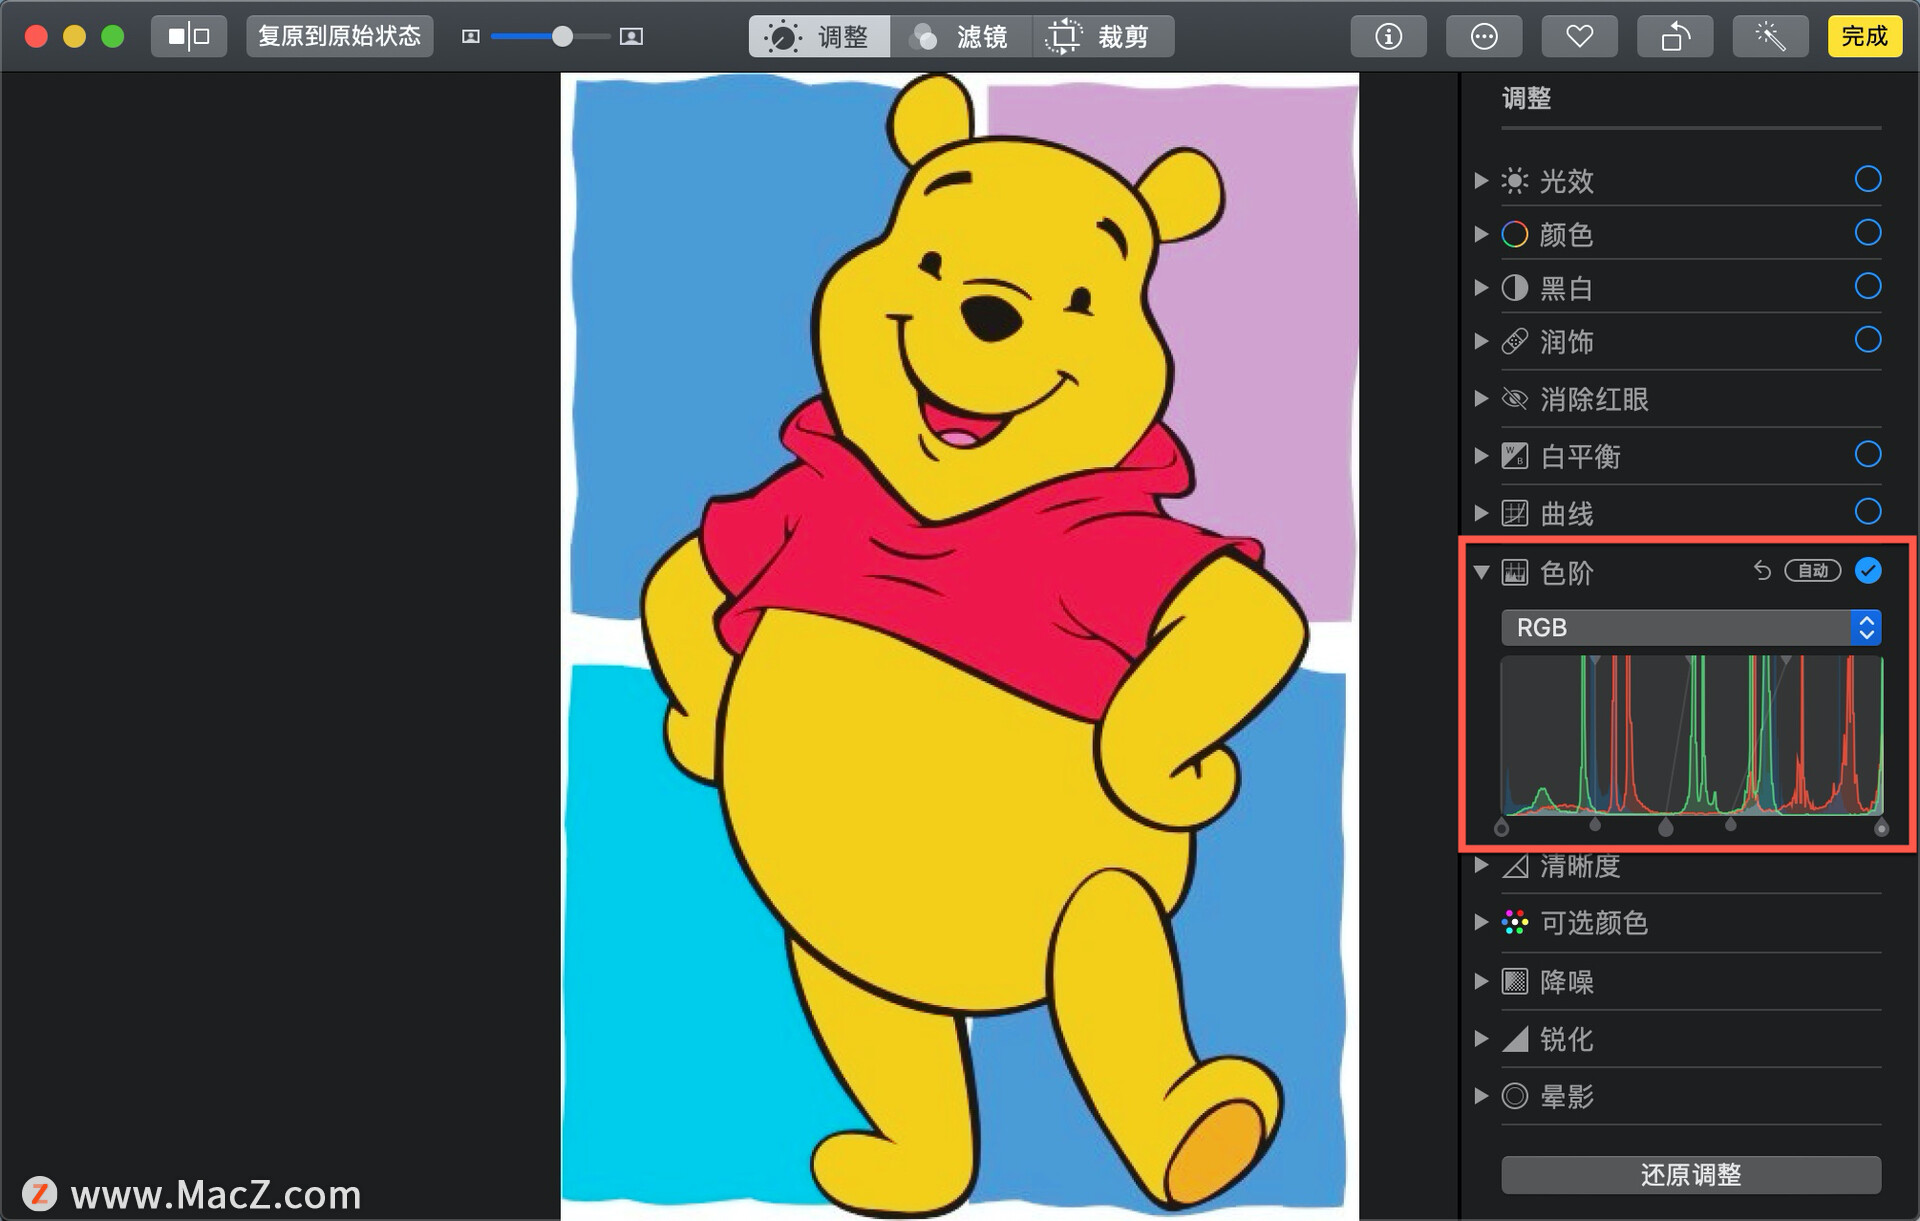Click the zoom slider handle
1920x1221 pixels.
(x=563, y=37)
